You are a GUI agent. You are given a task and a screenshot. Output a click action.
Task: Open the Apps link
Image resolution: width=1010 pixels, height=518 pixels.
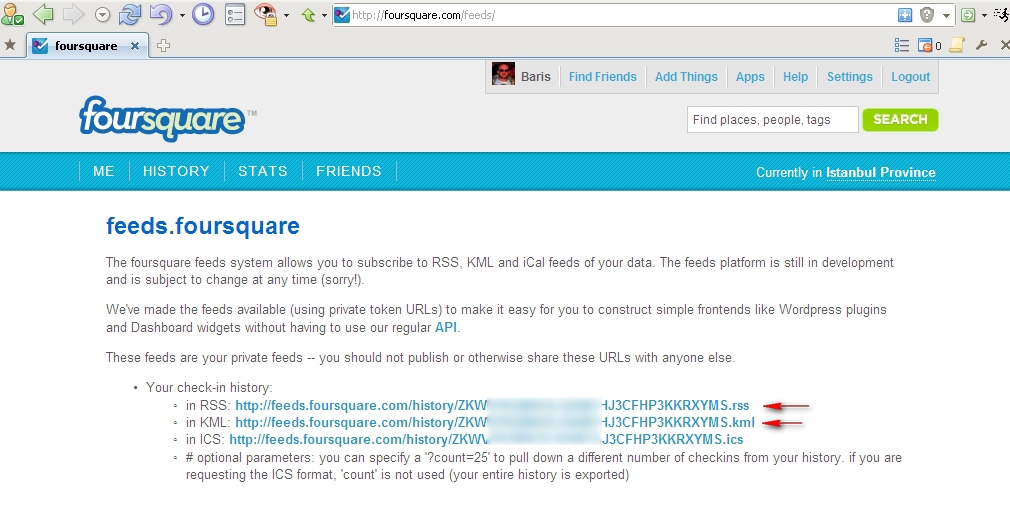(750, 77)
